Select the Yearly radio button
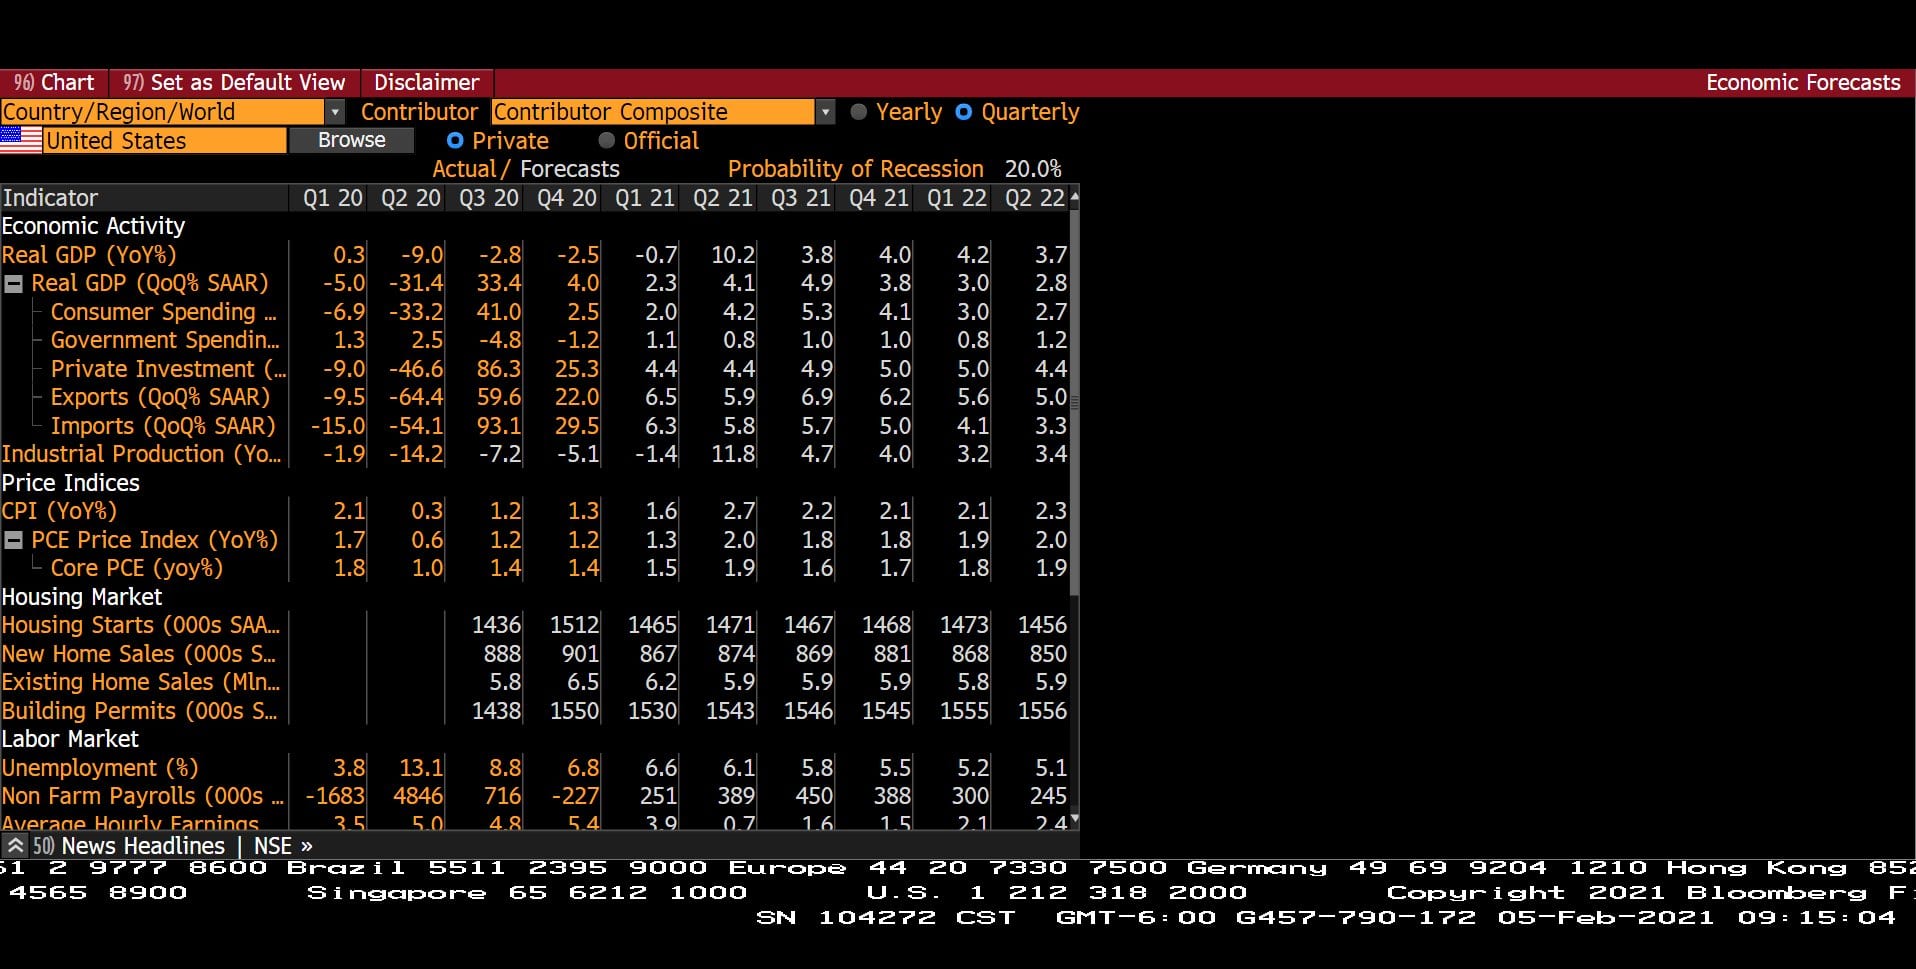Image resolution: width=1916 pixels, height=969 pixels. coord(858,112)
